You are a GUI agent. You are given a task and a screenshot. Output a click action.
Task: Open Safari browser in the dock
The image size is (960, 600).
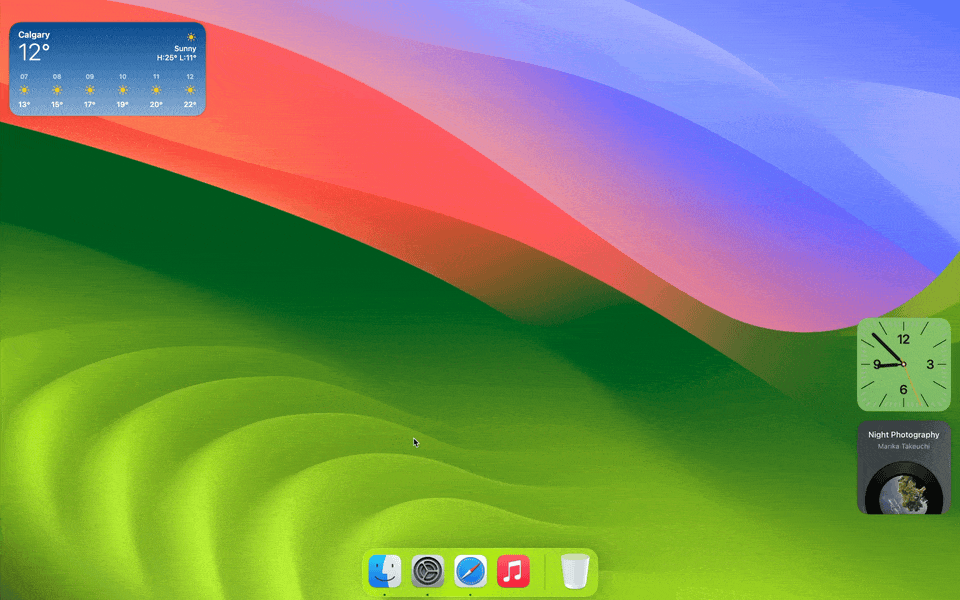471,572
